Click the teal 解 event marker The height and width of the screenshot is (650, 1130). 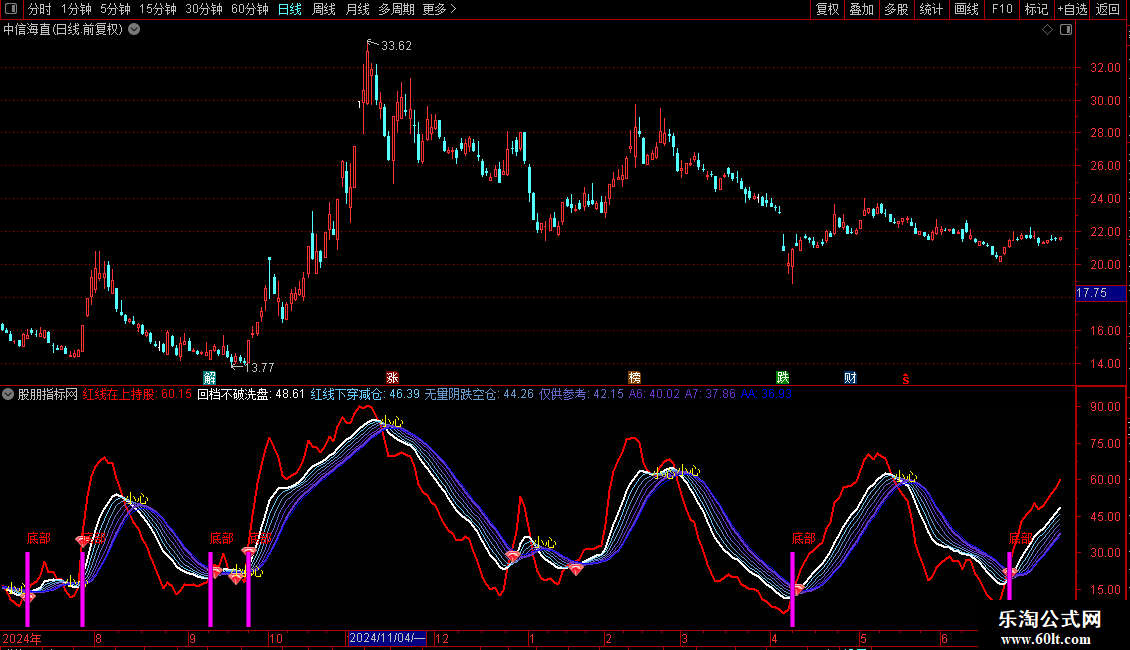[210, 378]
